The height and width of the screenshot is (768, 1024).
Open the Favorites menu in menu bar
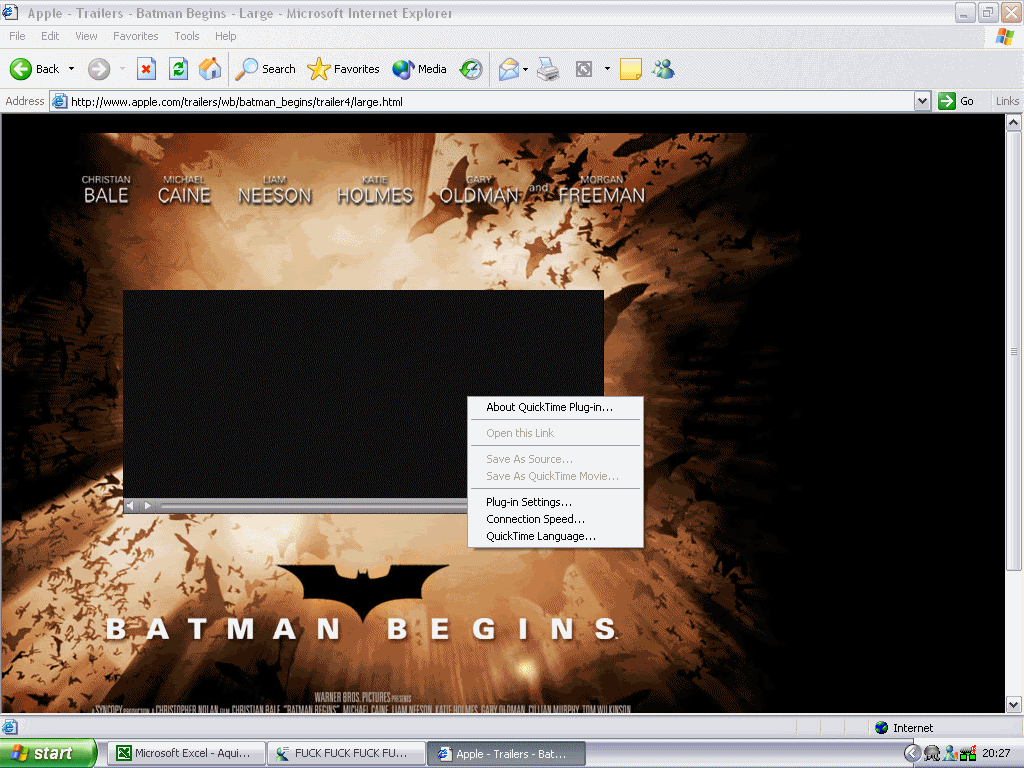(x=135, y=36)
